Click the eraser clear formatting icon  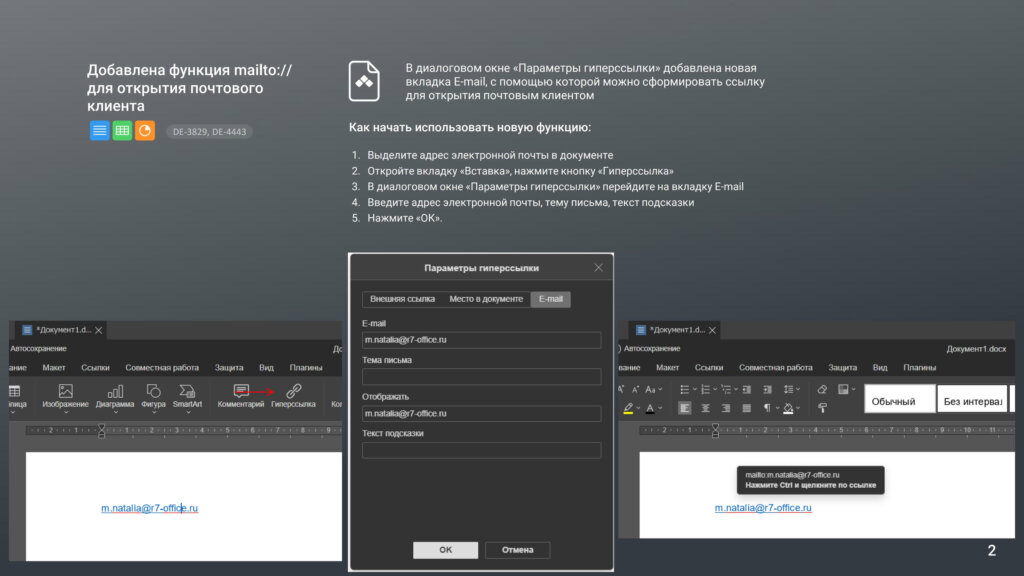(822, 389)
